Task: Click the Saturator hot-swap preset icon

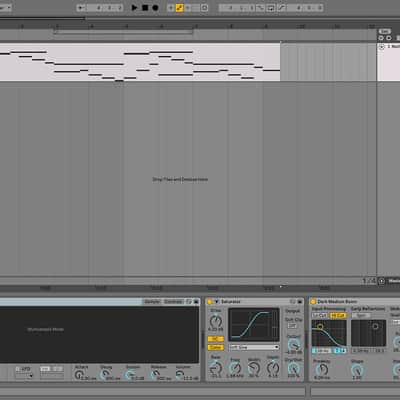Action: pos(293,302)
